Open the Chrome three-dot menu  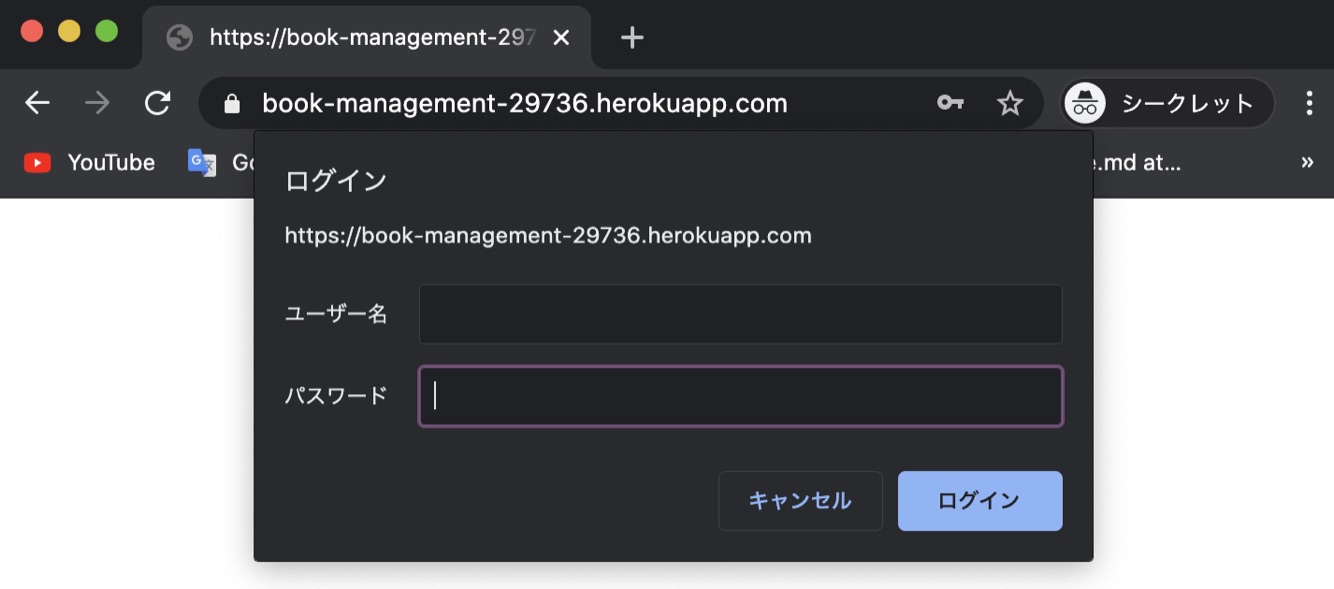1309,103
